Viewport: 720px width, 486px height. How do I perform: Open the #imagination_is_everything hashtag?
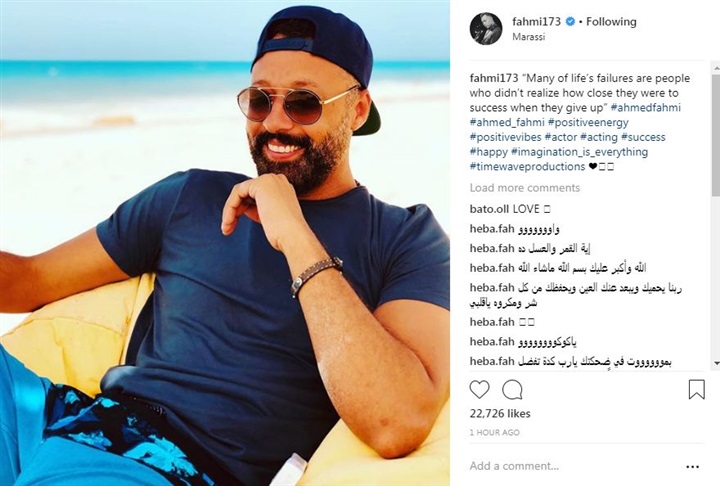pyautogui.click(x=579, y=152)
